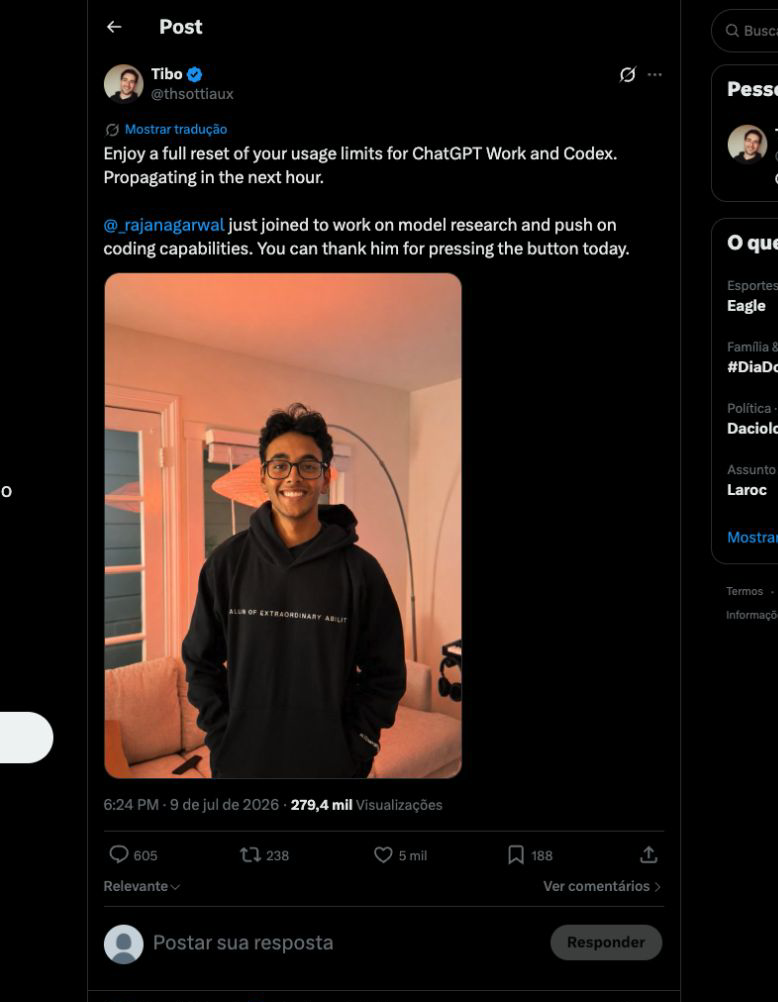778x1002 pixels.
Task: Open the @_rajanagarwal mention link
Action: pyautogui.click(x=164, y=225)
